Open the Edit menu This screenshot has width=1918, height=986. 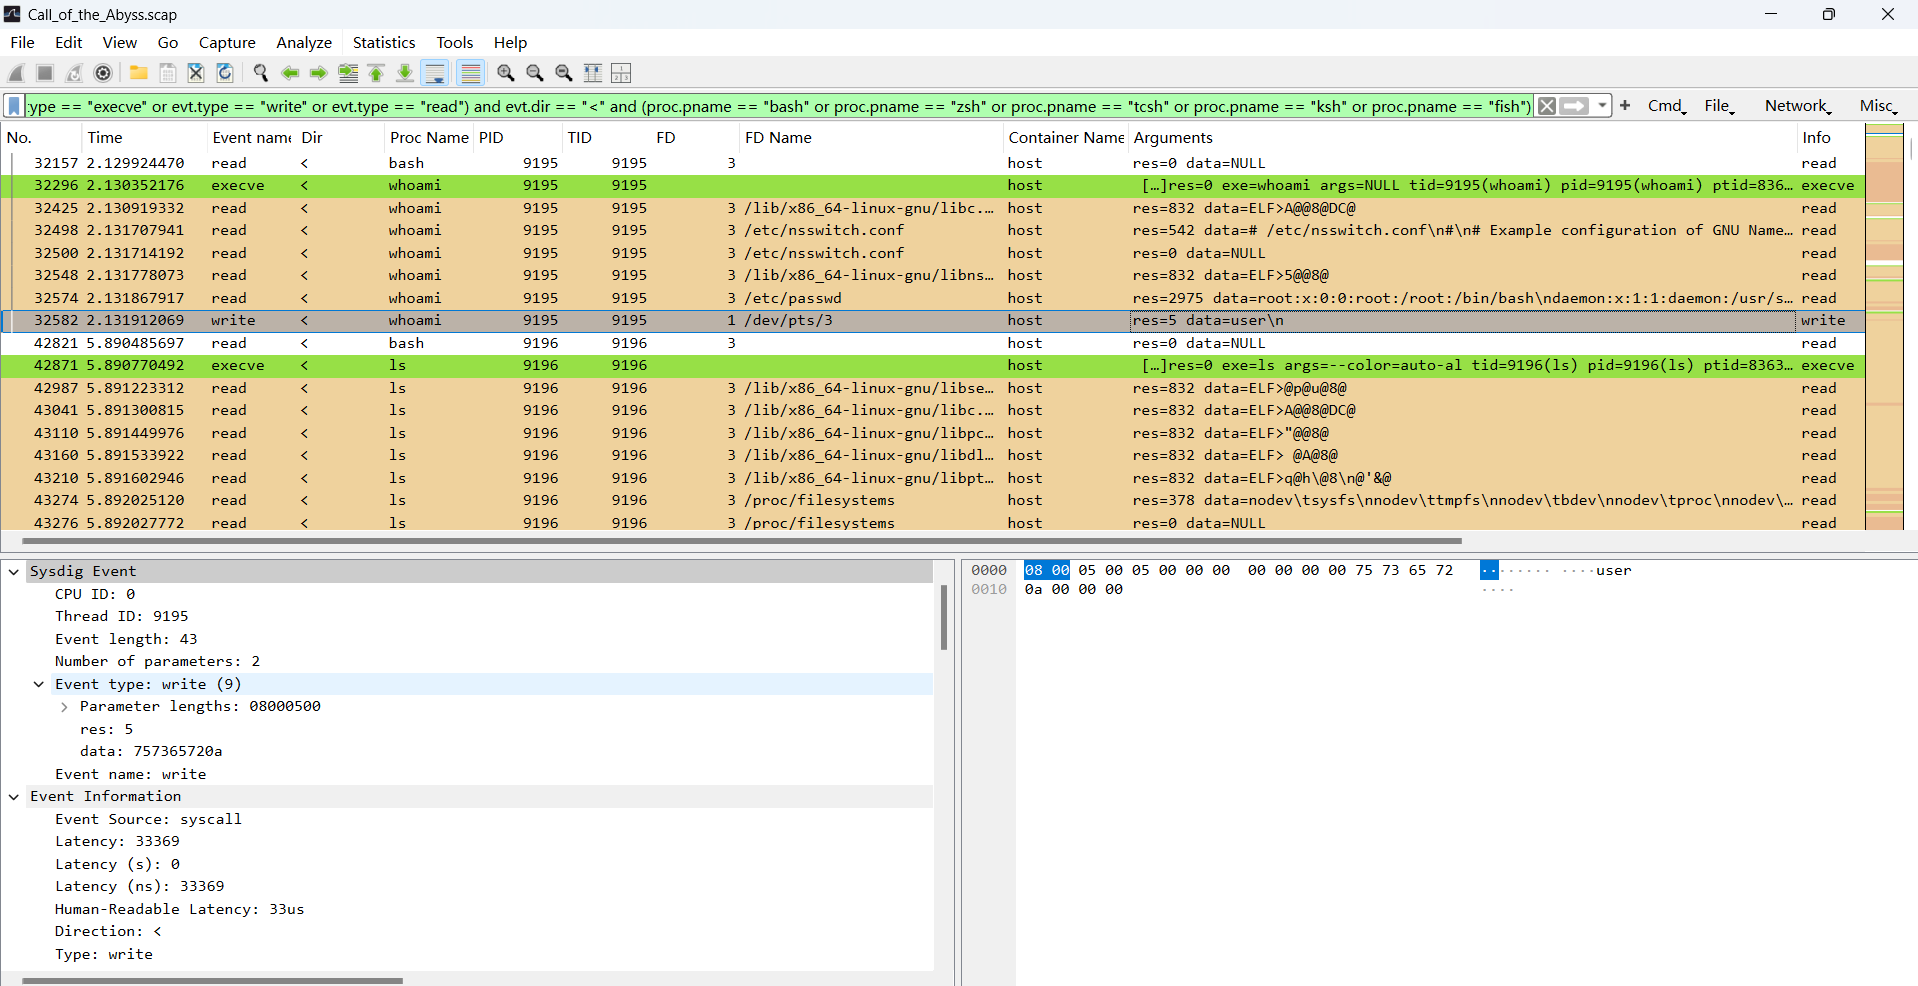pyautogui.click(x=68, y=42)
